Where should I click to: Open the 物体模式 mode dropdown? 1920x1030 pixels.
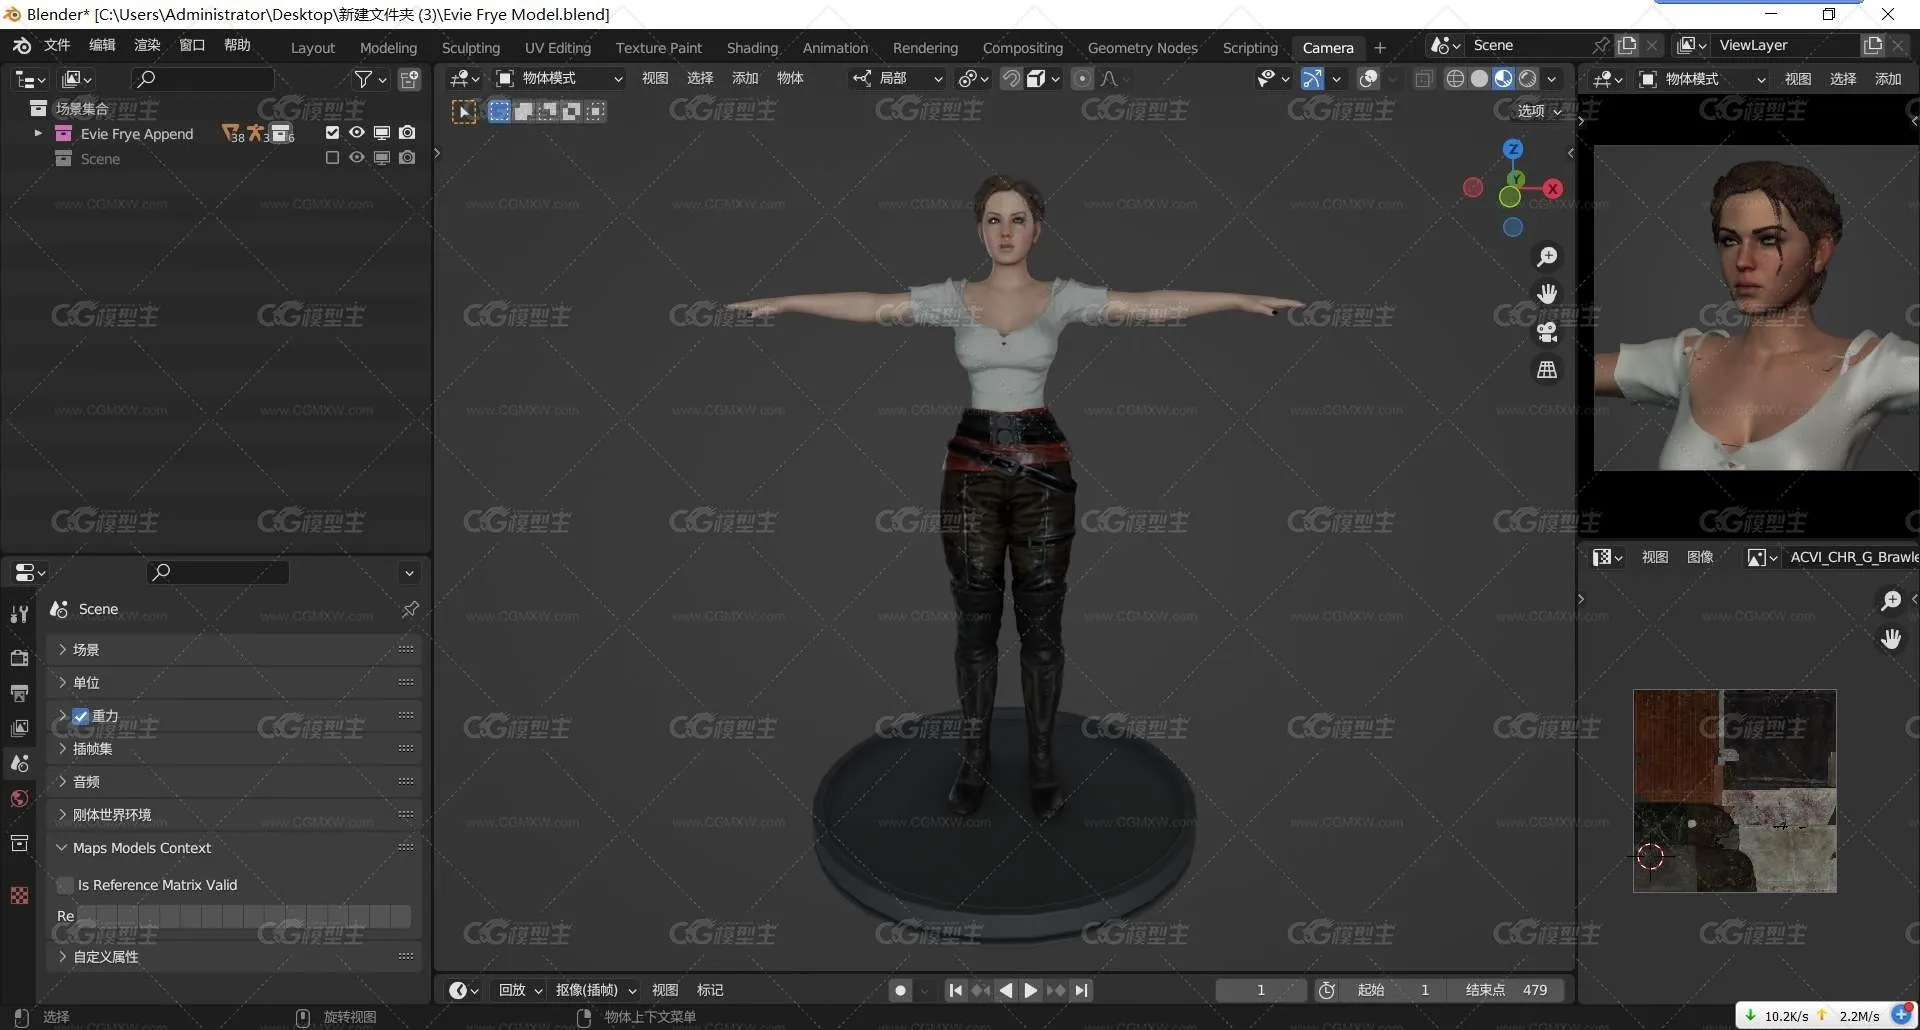pyautogui.click(x=559, y=78)
